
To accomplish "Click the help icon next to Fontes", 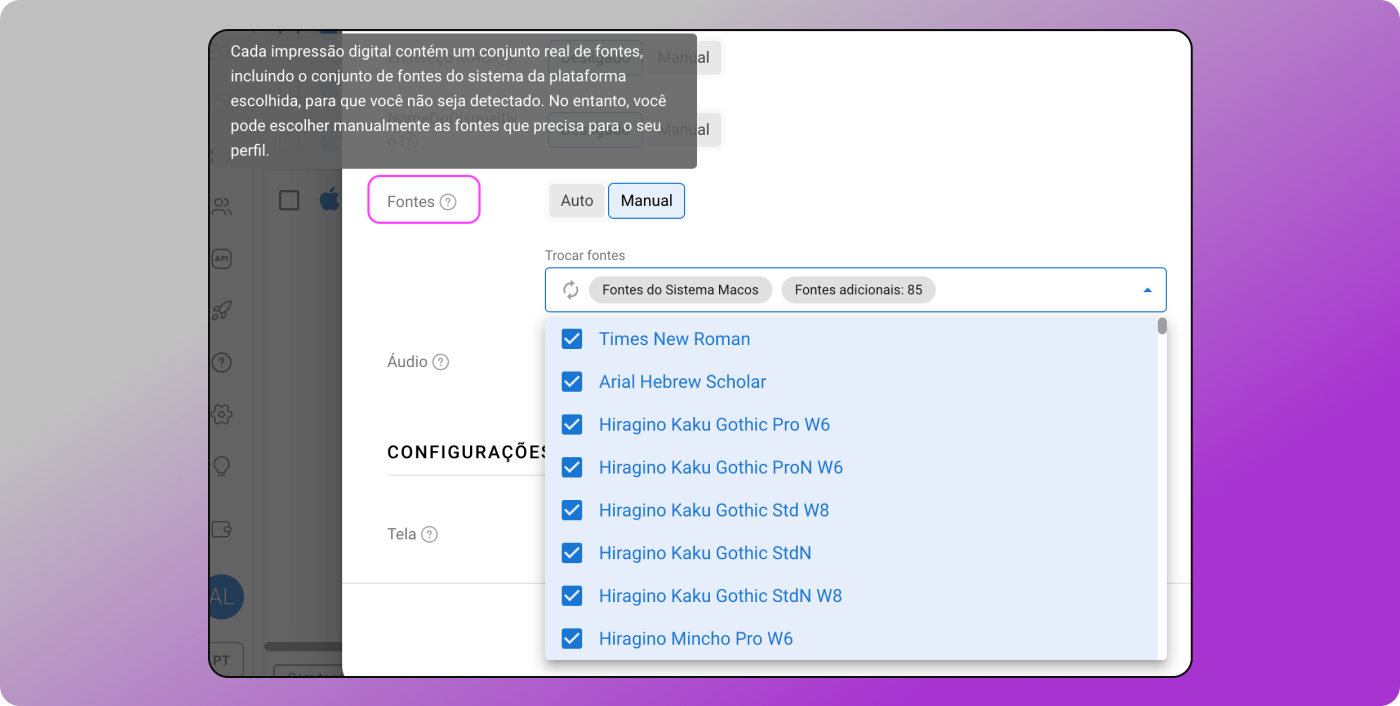I will click(x=448, y=202).
